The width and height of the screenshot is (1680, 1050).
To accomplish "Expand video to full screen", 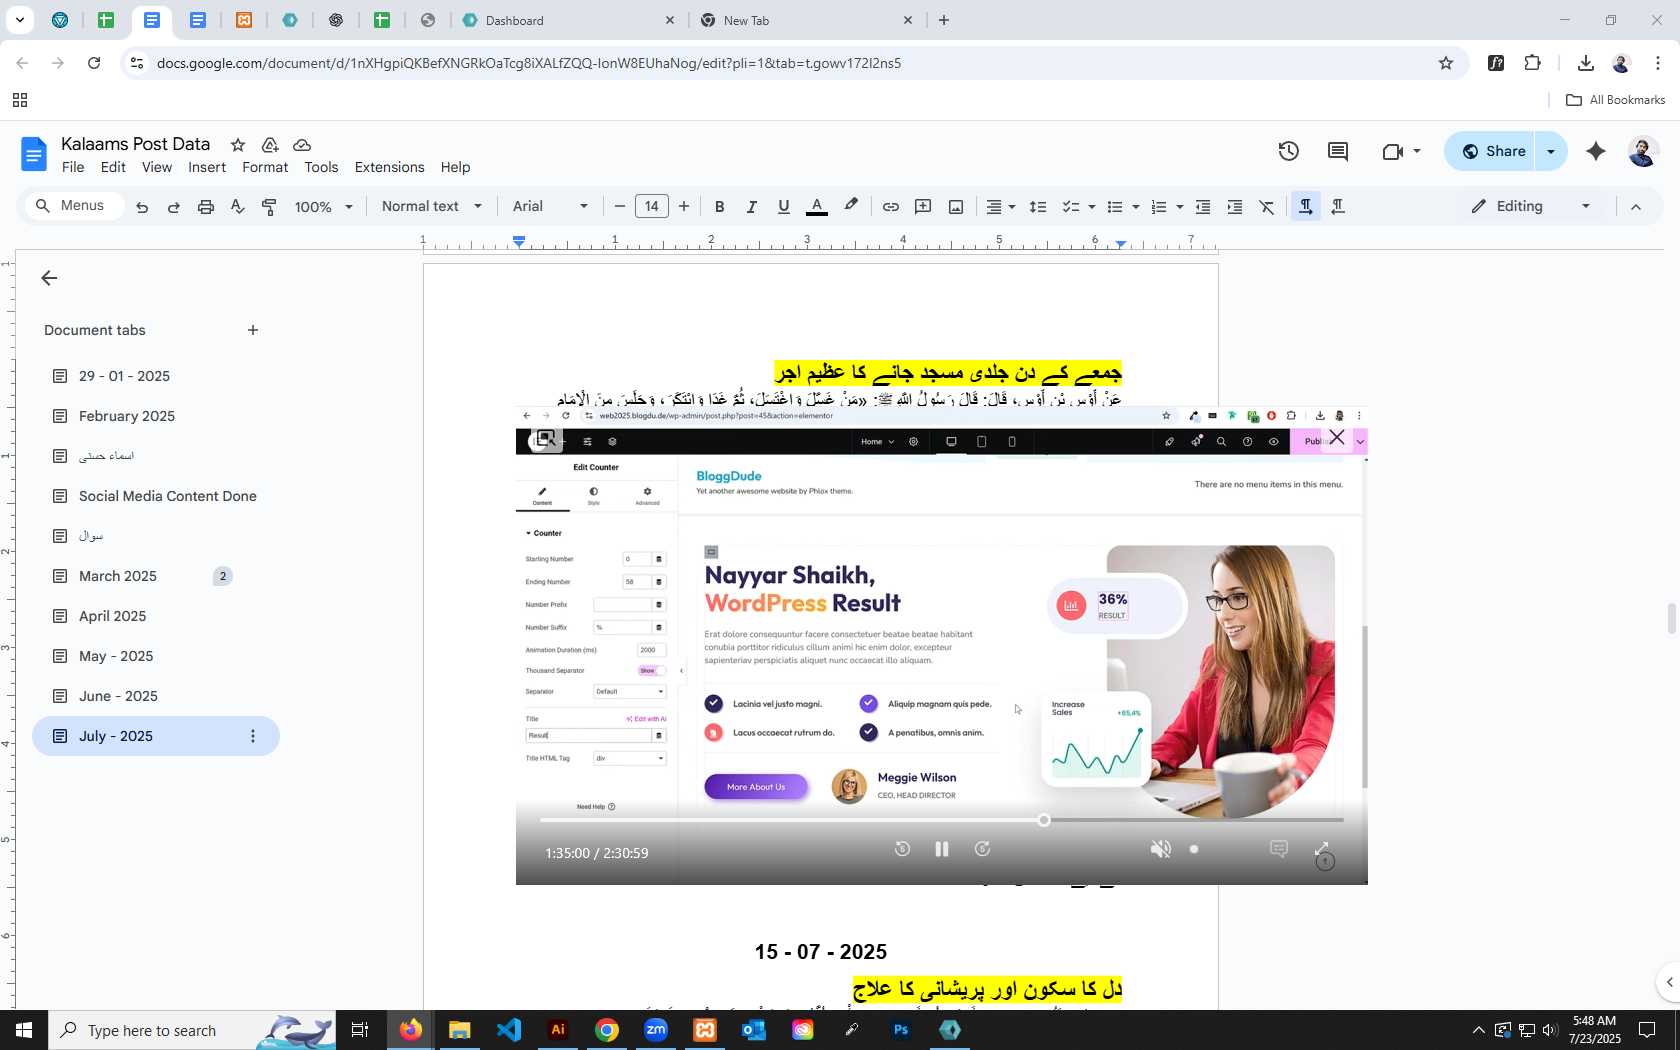I will 1322,849.
